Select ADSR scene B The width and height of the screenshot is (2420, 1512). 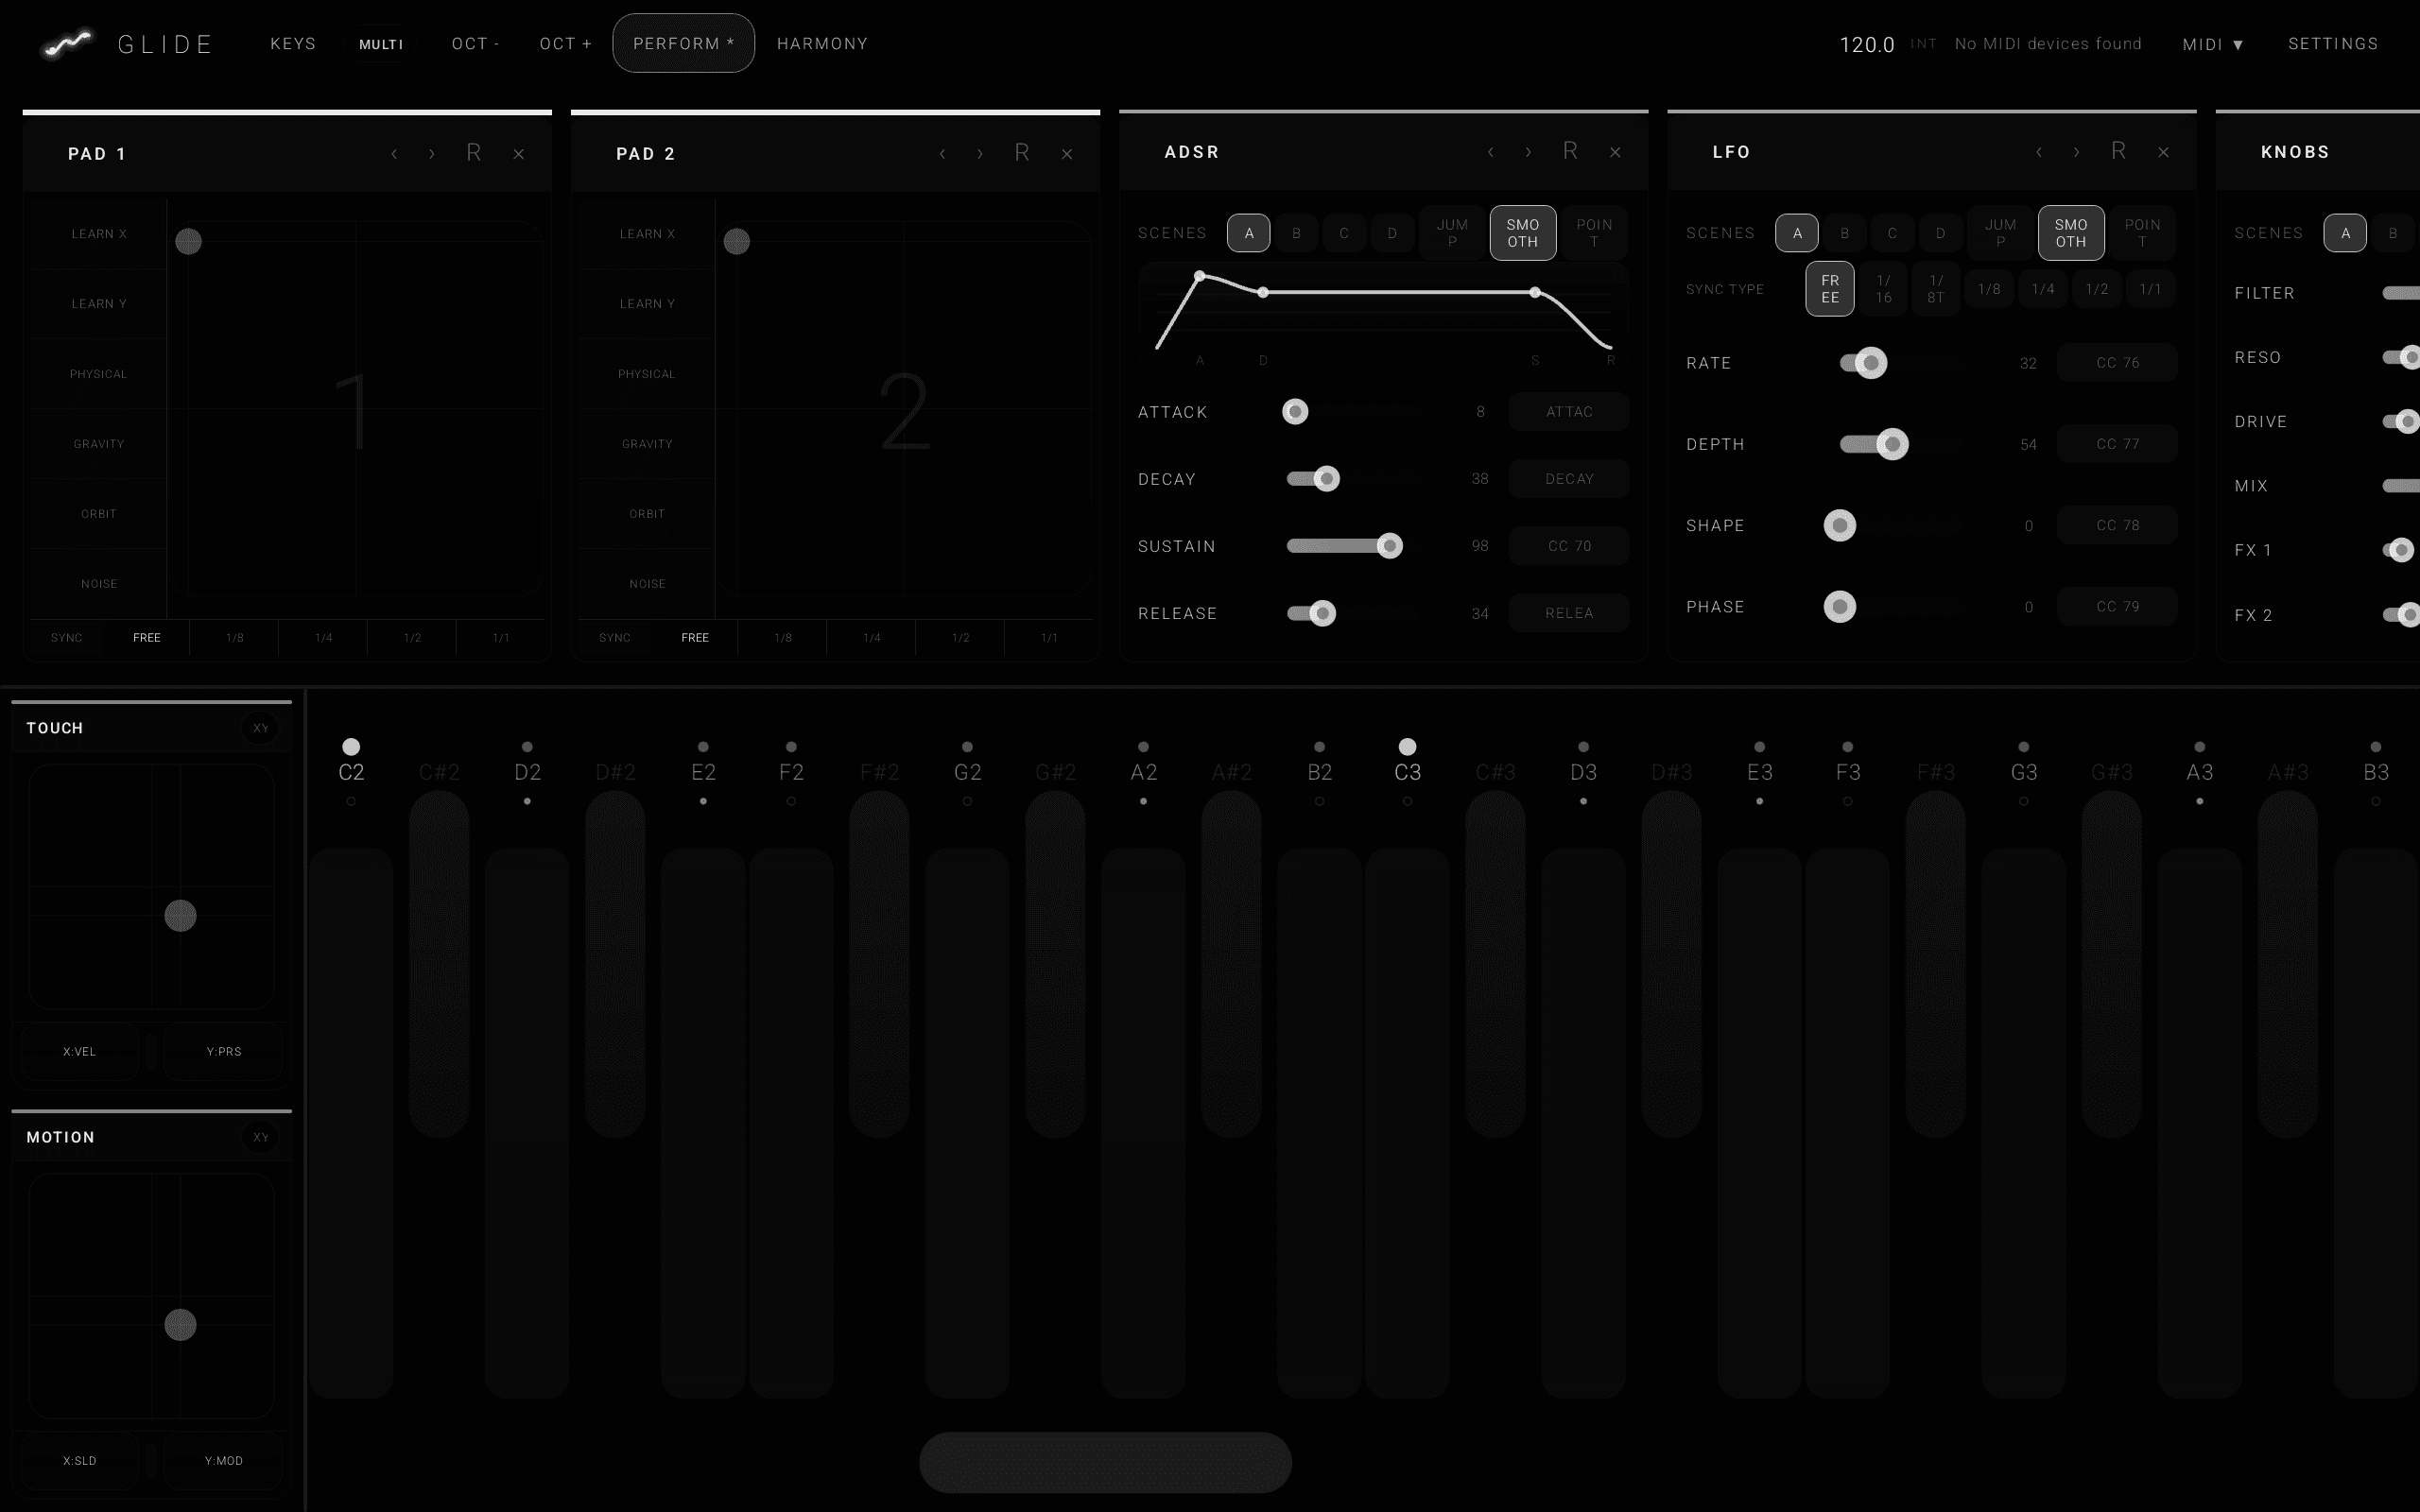1296,233
